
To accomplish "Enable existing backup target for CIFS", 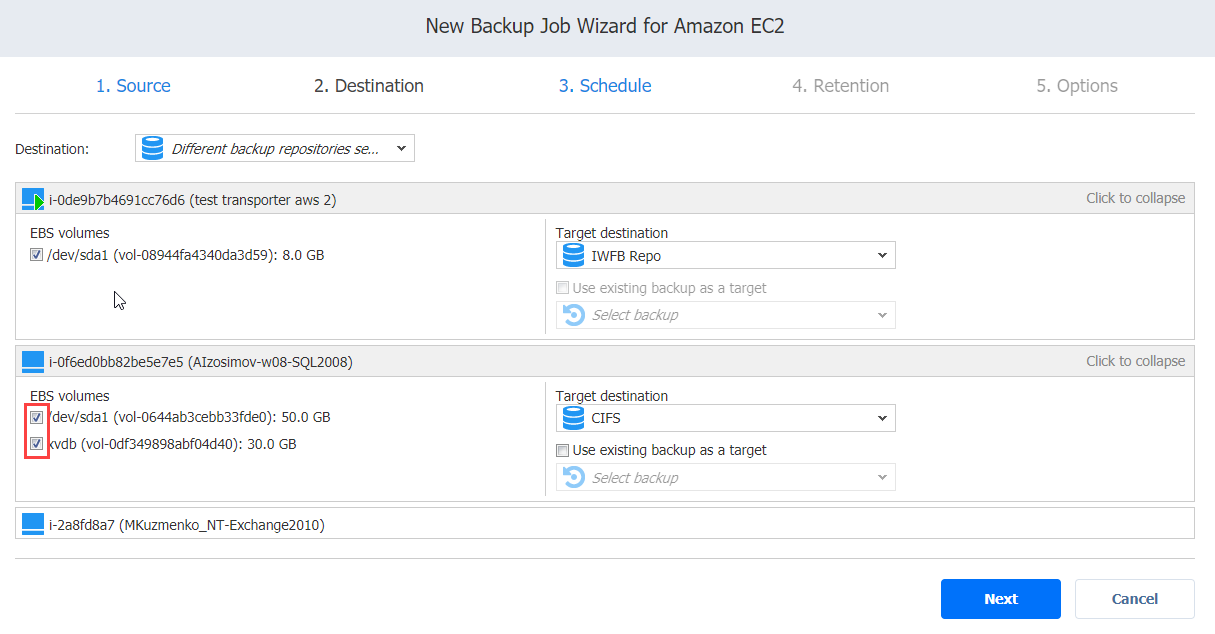I will [563, 450].
